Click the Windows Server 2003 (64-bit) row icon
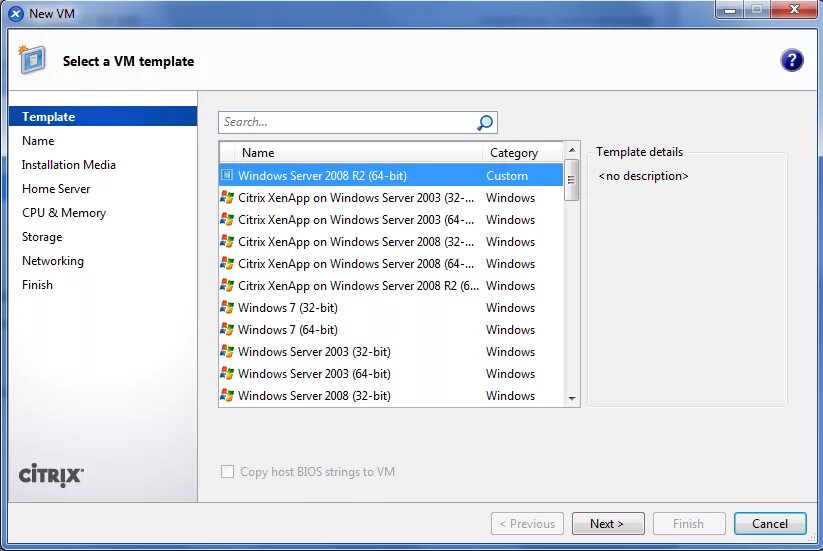The width and height of the screenshot is (823, 551). point(227,374)
